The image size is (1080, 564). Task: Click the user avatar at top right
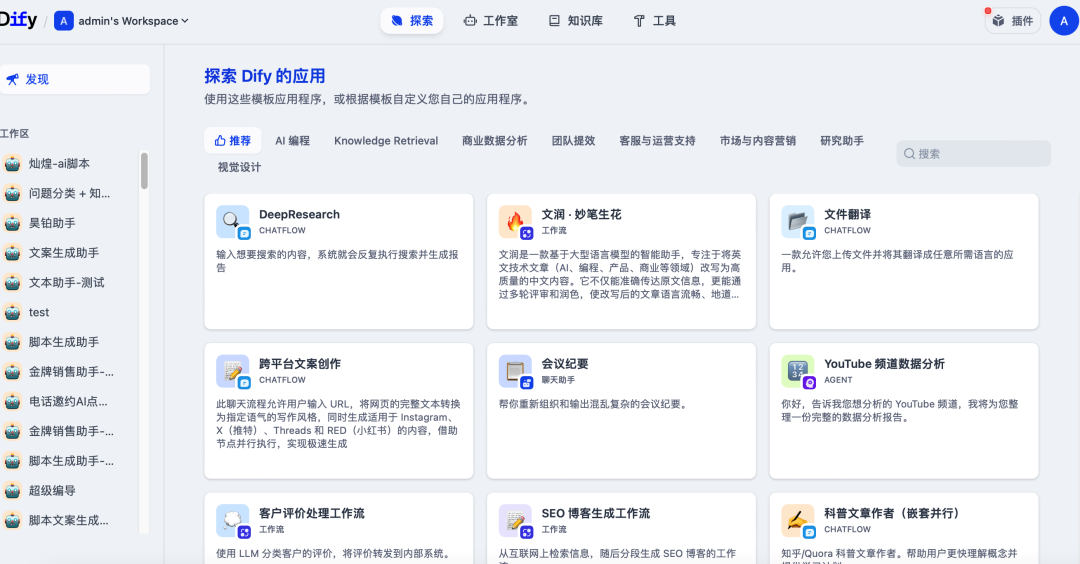pyautogui.click(x=1063, y=21)
